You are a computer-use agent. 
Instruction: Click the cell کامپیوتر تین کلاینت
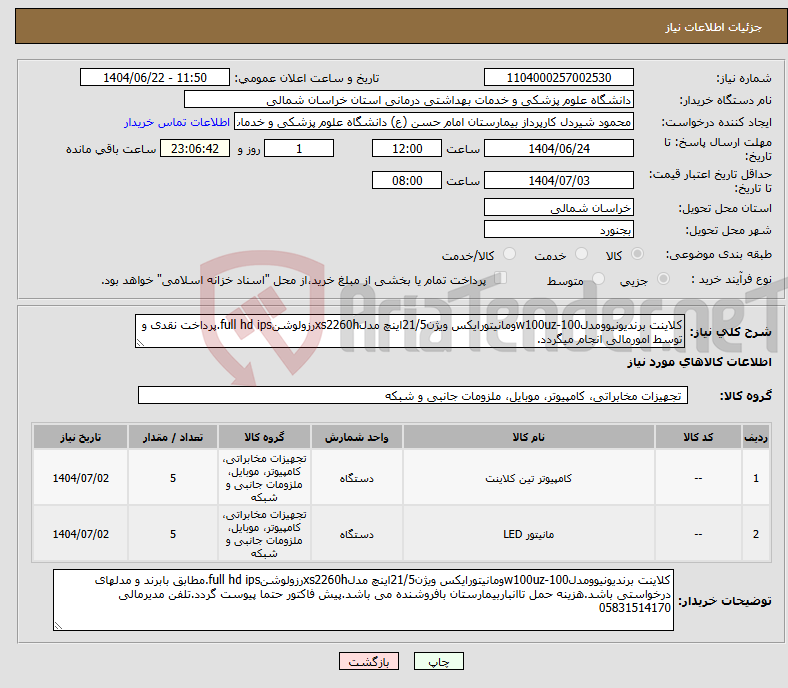(528, 478)
